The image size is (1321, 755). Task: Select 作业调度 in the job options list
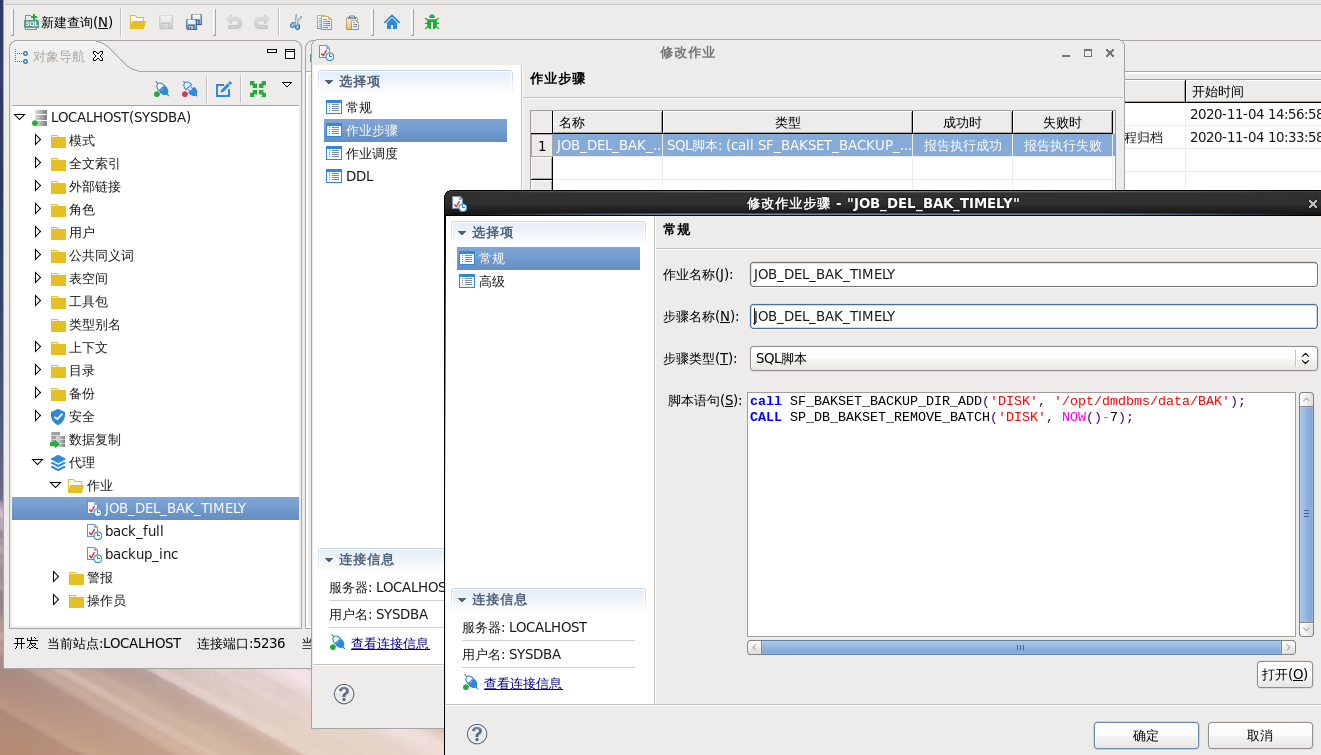pos(371,153)
